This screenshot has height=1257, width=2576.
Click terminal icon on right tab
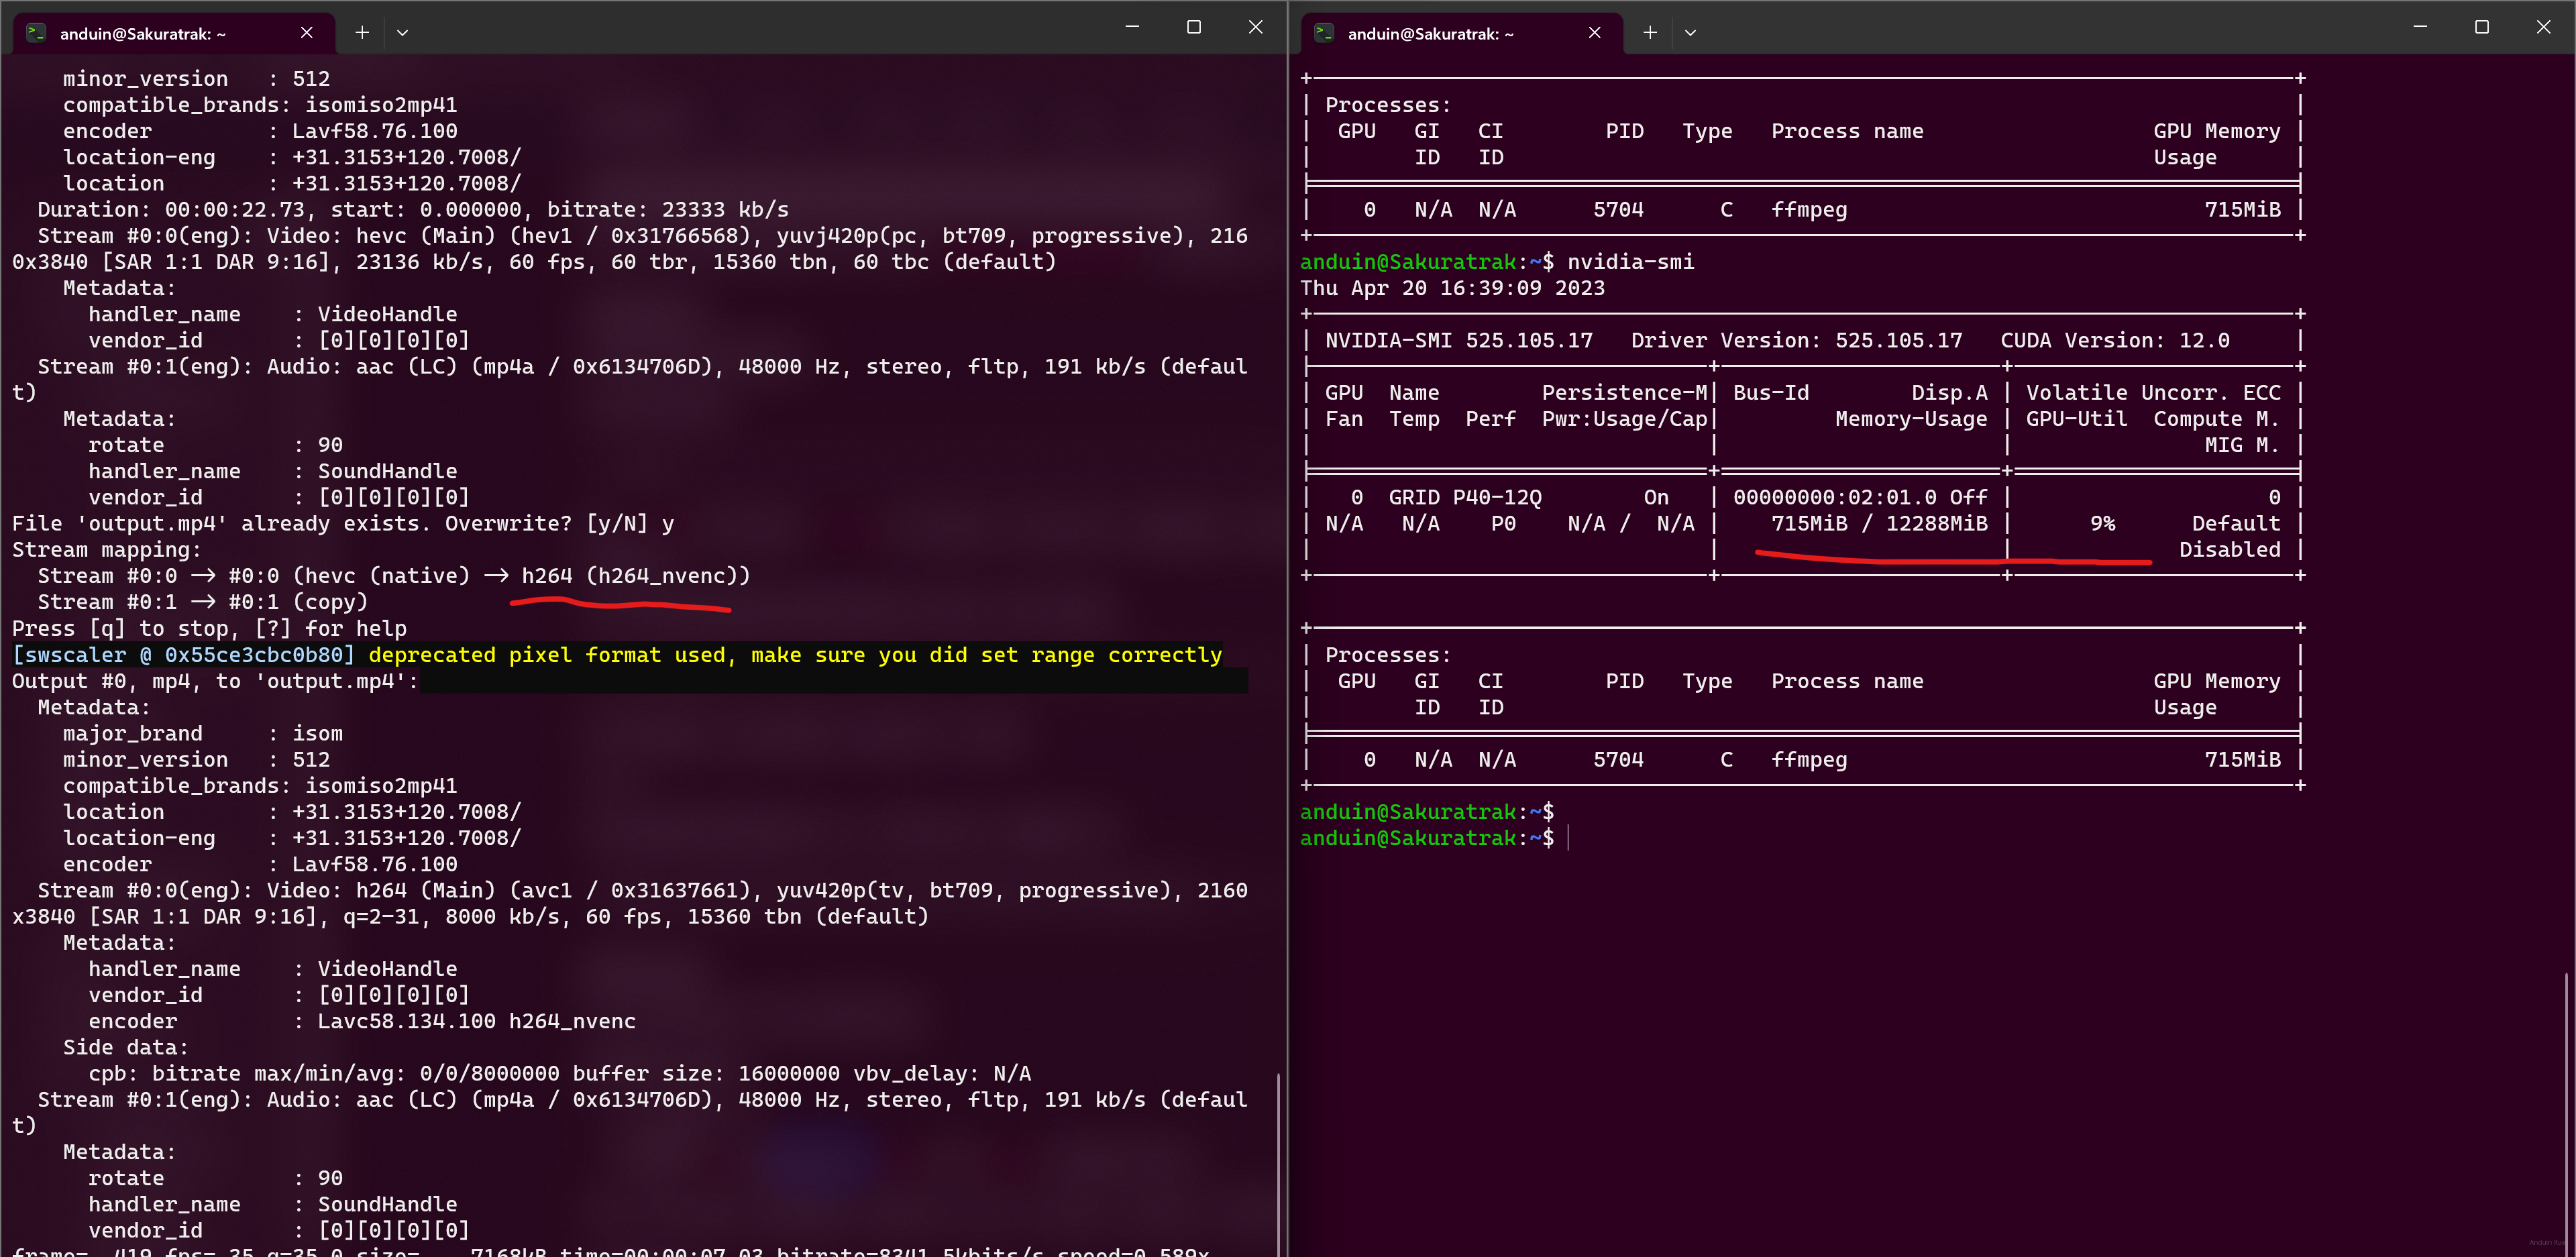click(1324, 32)
